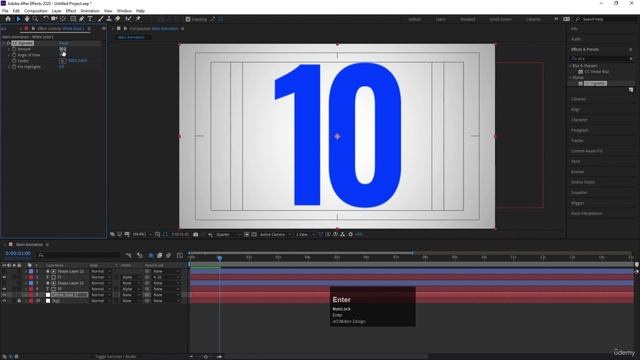Select the Selection (arrow) tool

point(18,19)
